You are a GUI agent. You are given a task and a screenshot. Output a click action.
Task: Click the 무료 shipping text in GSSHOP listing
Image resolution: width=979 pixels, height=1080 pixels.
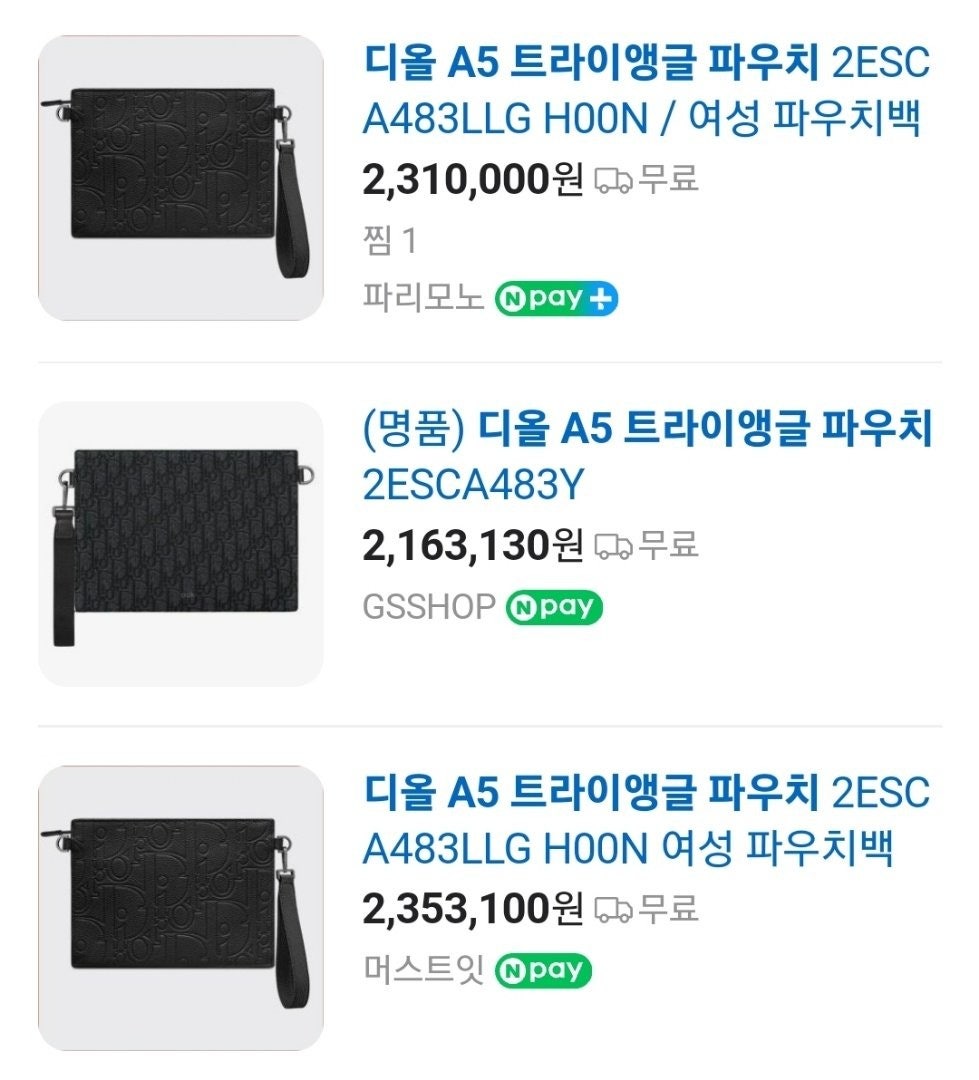668,546
